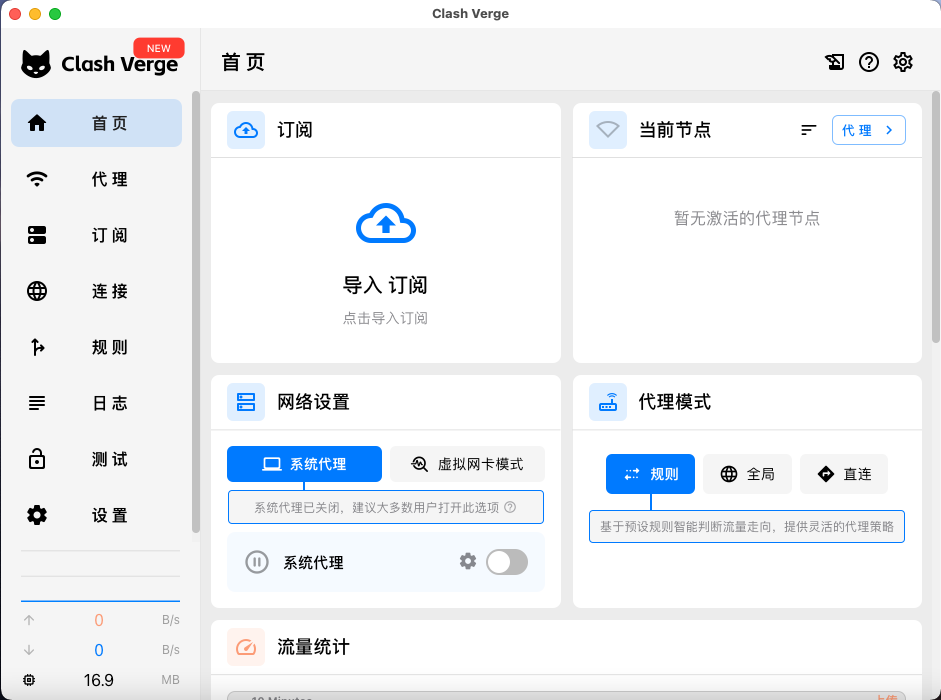The height and width of the screenshot is (700, 941).
Task: Click the info hint icon after proxy tip
Action: click(510, 507)
